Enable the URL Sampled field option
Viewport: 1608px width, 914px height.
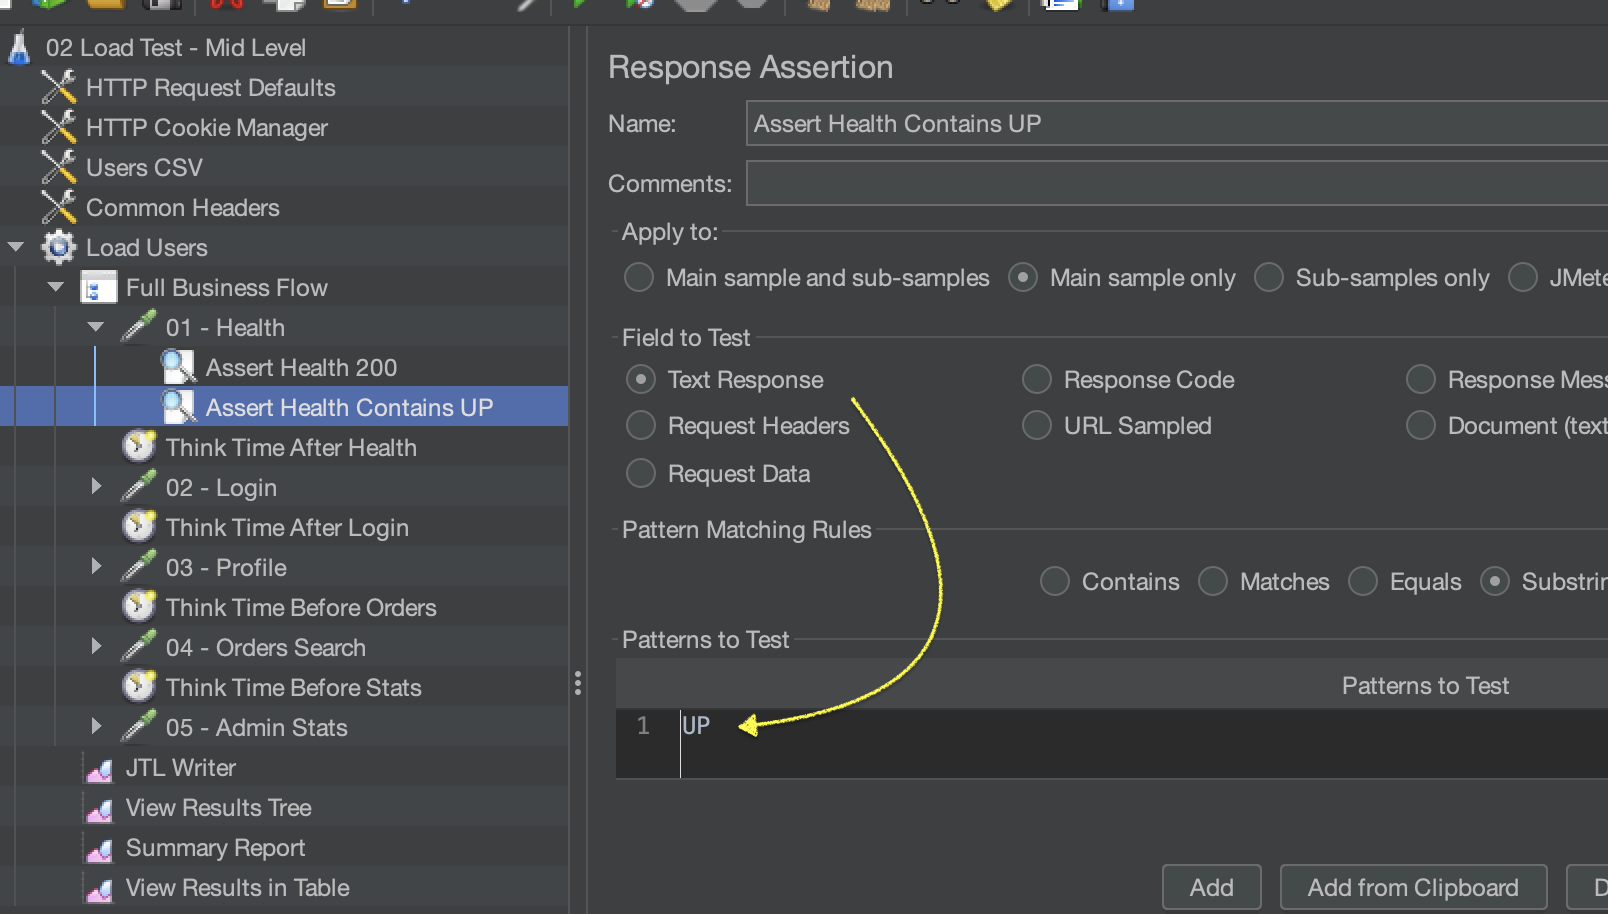[x=1037, y=426]
